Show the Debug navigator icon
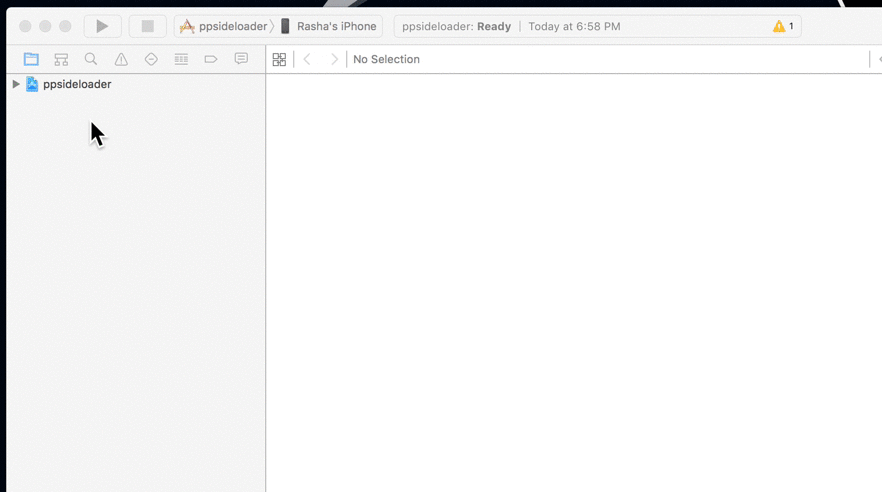Screen dimensions: 882x492 [181, 59]
